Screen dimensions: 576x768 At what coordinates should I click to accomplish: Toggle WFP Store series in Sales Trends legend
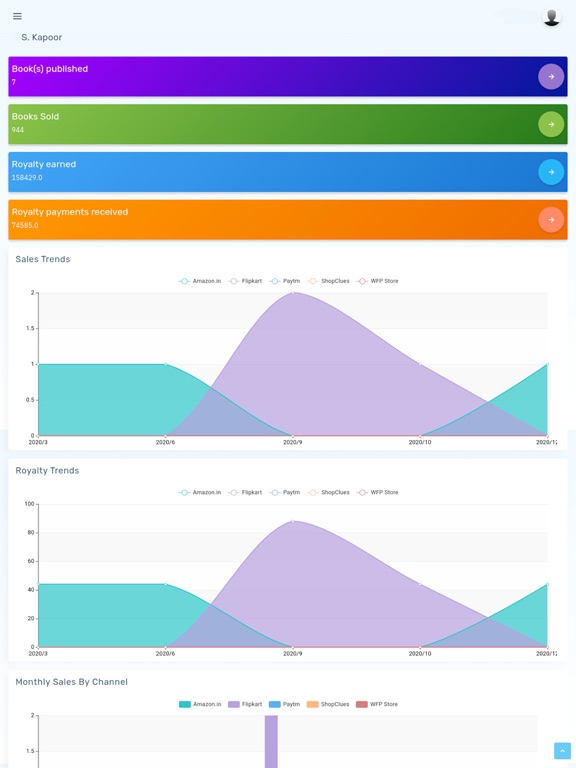click(378, 281)
